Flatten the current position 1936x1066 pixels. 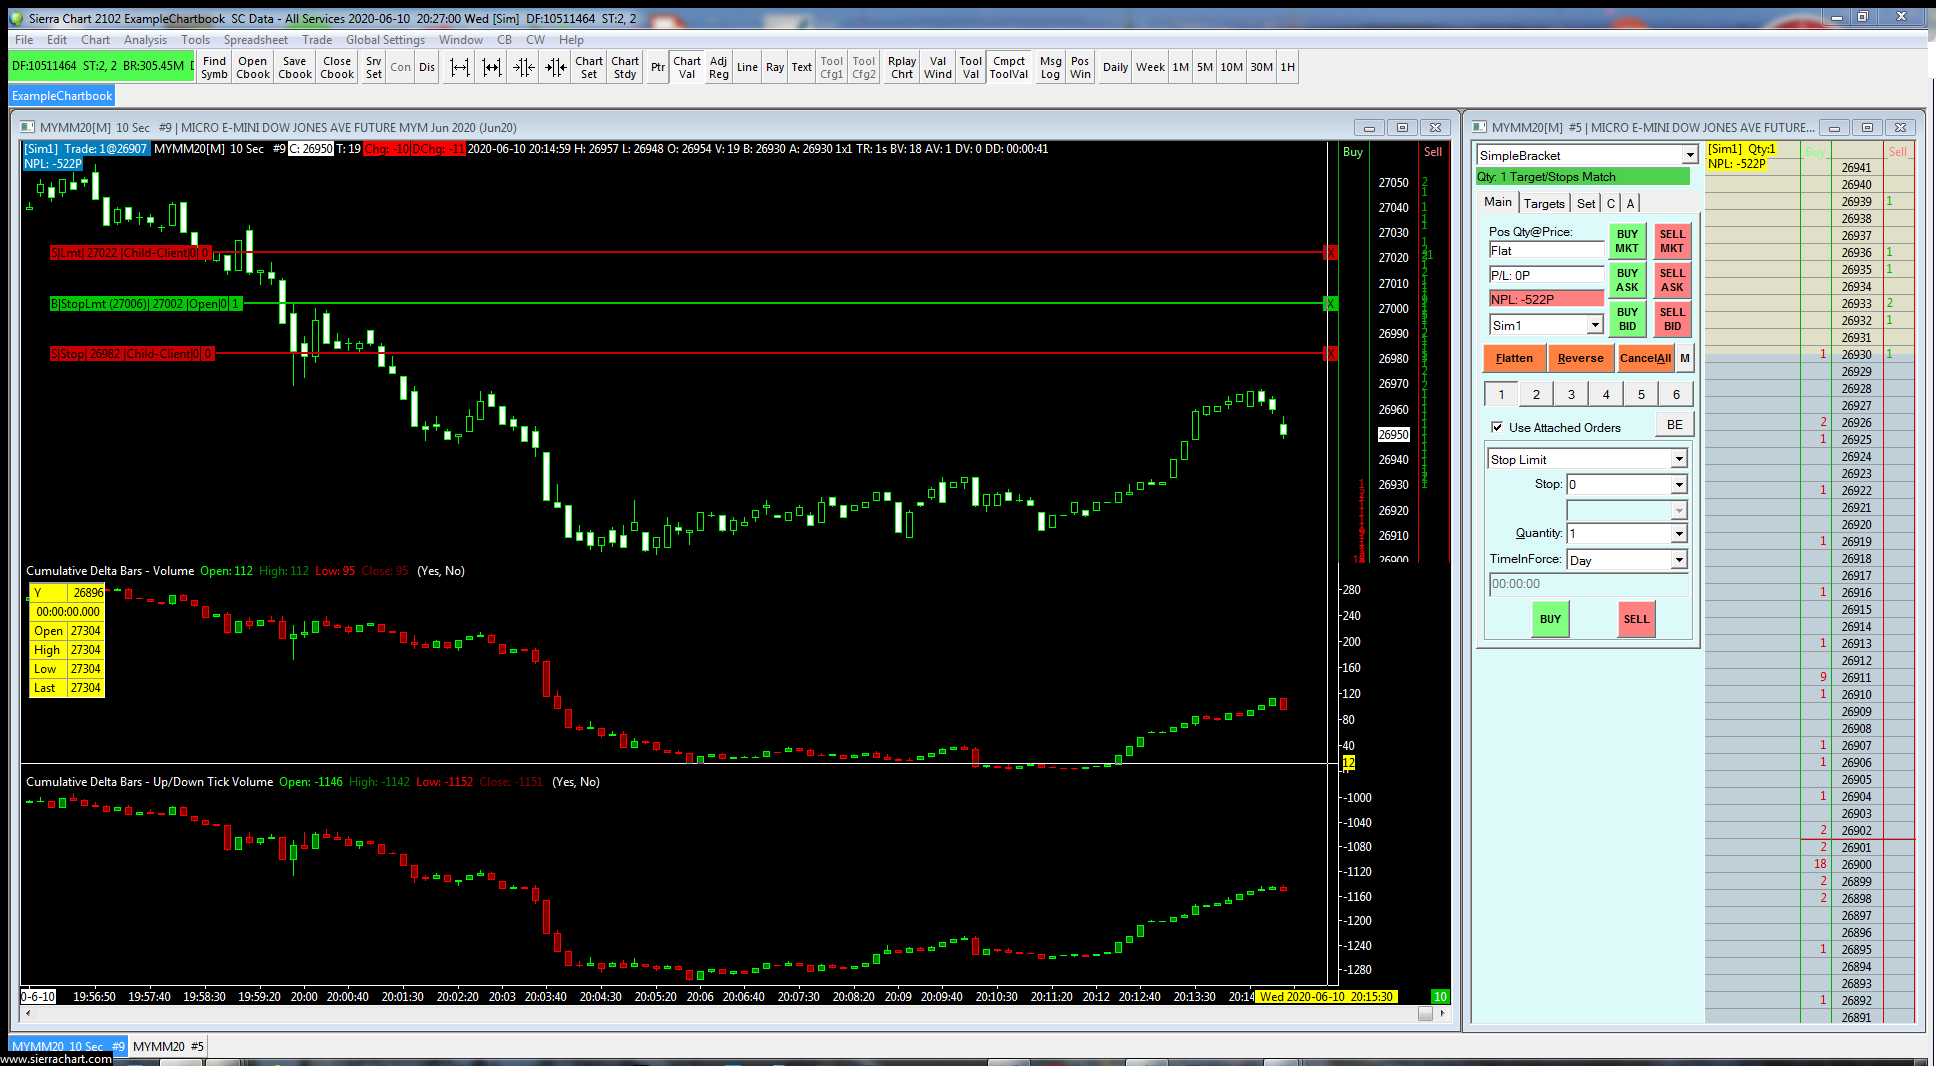tap(1514, 358)
